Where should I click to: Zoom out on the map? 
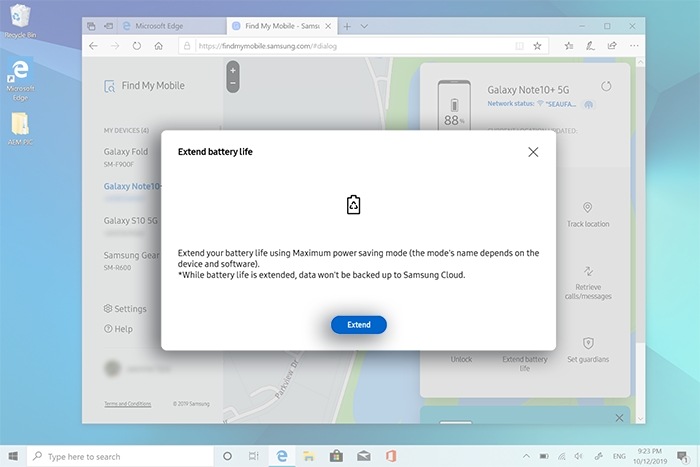[x=233, y=83]
